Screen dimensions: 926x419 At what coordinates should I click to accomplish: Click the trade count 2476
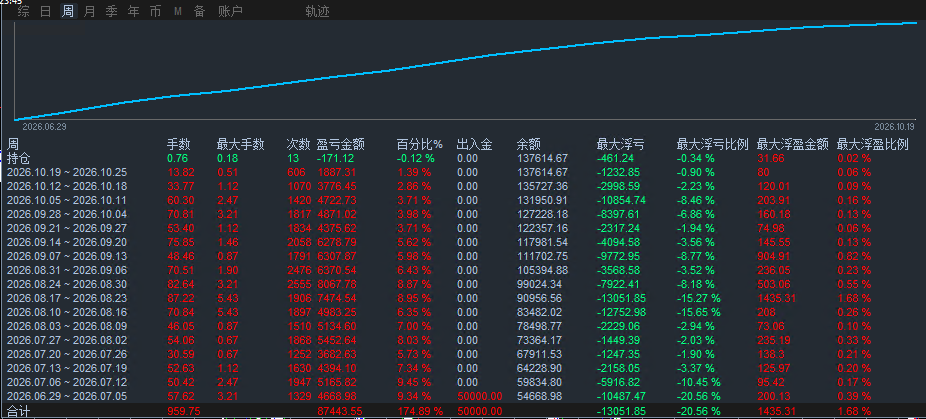pyautogui.click(x=297, y=270)
